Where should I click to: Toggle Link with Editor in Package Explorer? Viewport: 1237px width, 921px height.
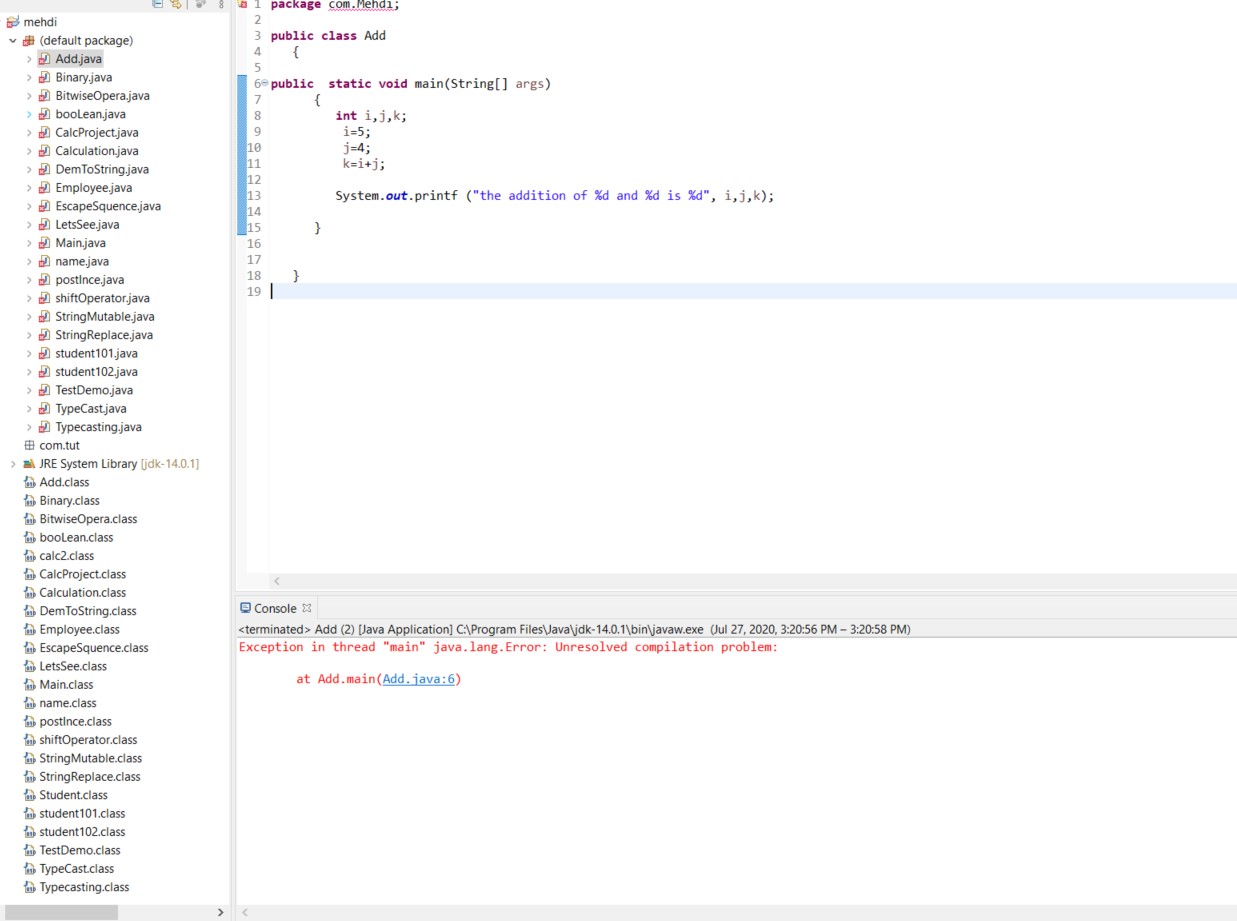[176, 4]
